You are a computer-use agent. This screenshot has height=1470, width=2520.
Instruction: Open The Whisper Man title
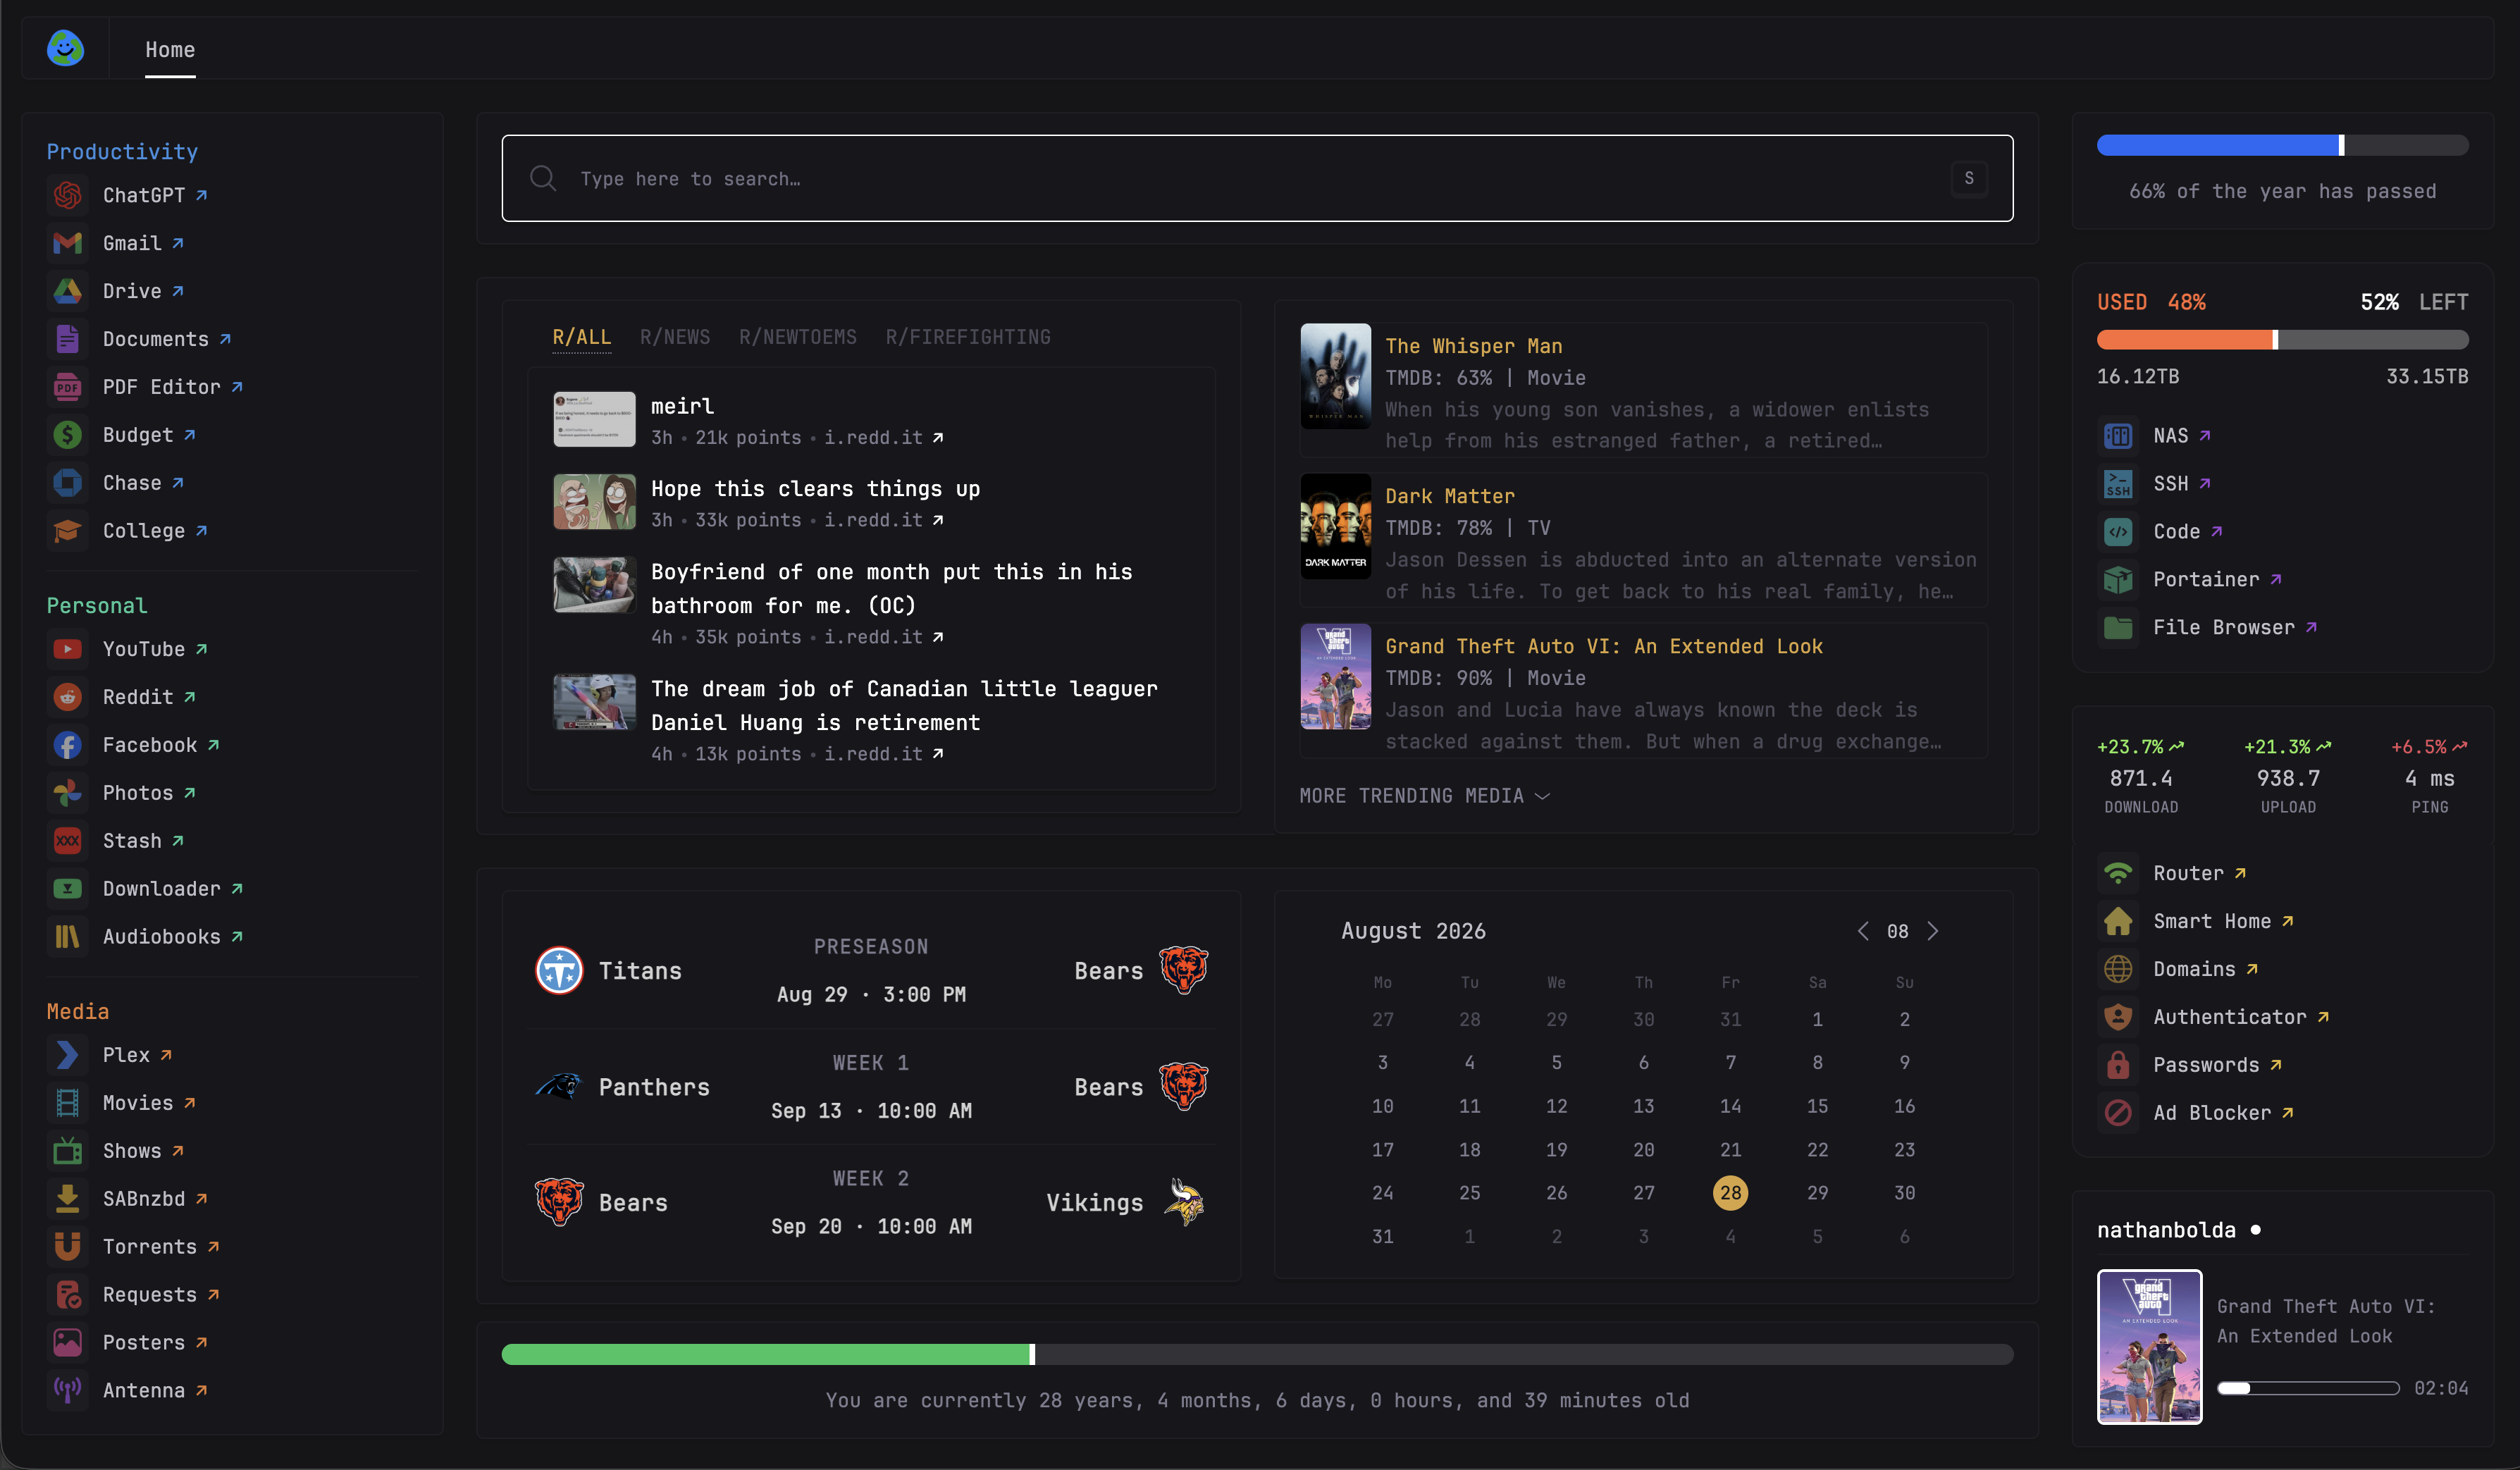pyautogui.click(x=1474, y=346)
